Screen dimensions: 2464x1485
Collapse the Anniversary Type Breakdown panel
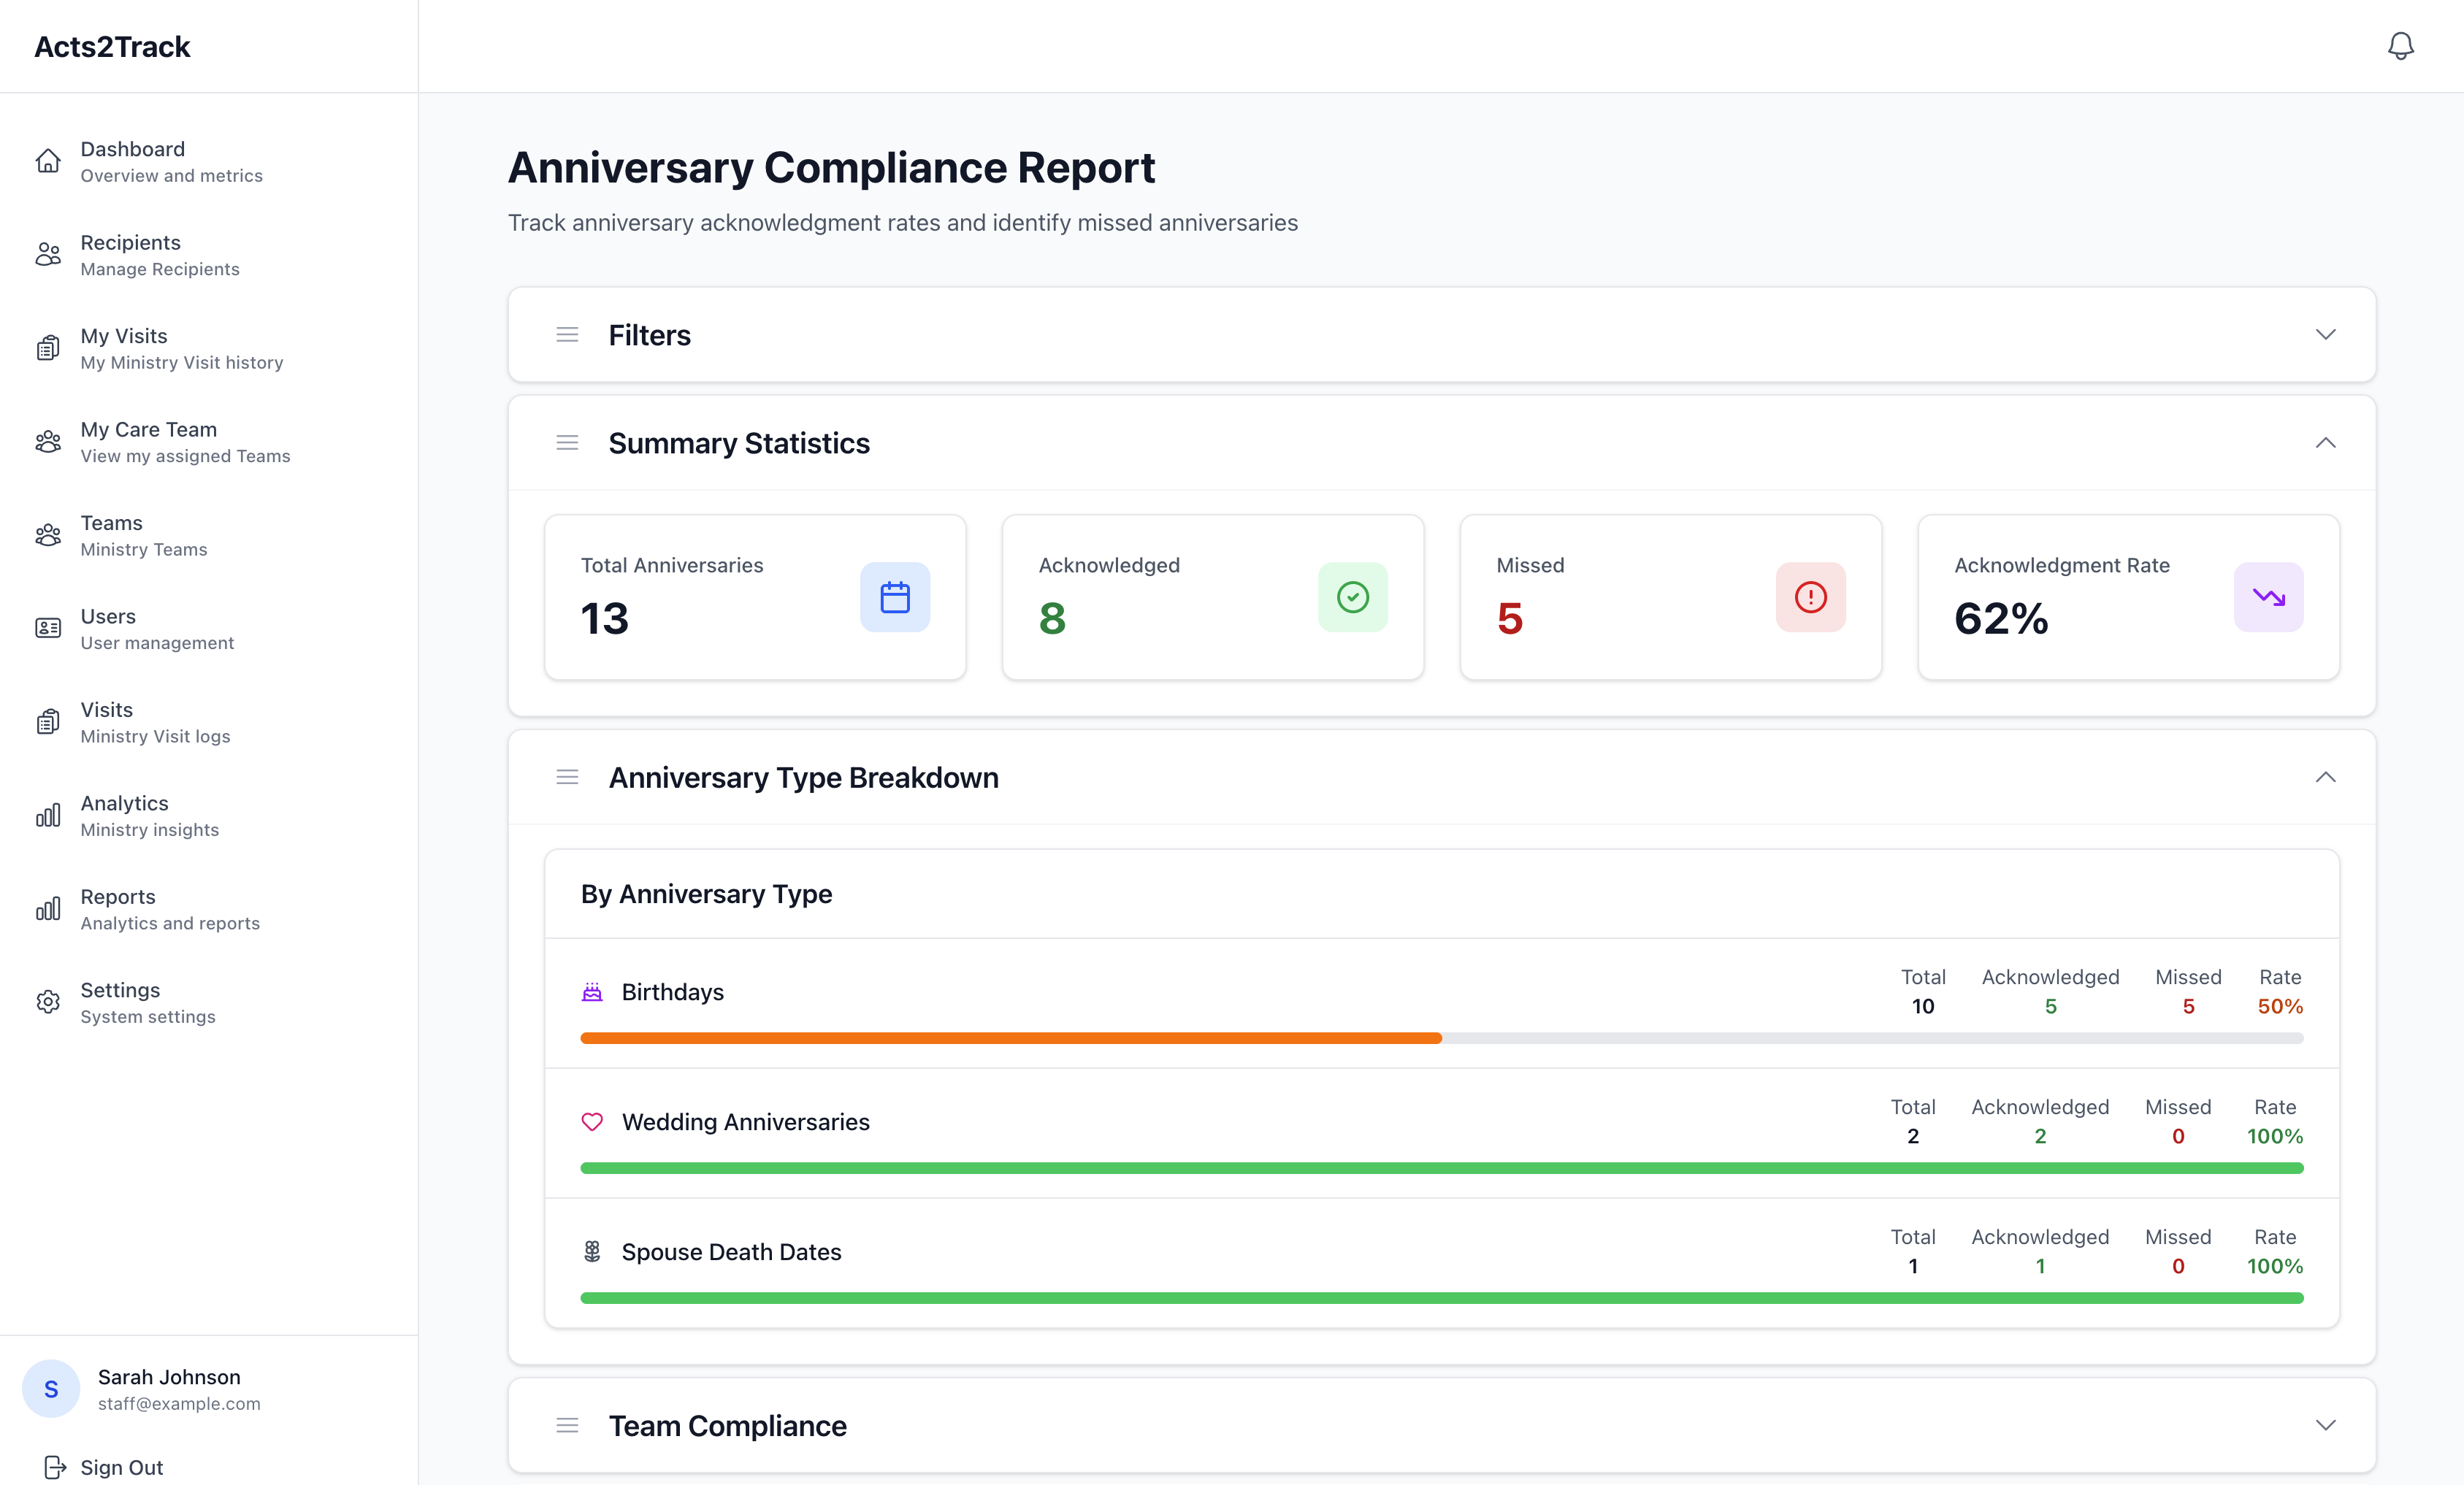coord(2327,777)
